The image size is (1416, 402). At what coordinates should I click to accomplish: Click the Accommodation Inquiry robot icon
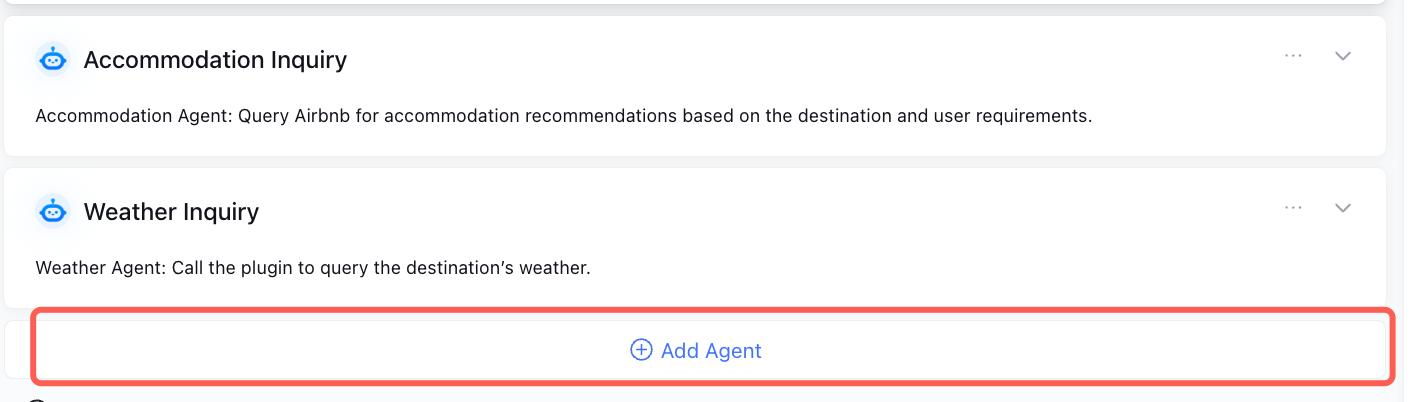[53, 60]
